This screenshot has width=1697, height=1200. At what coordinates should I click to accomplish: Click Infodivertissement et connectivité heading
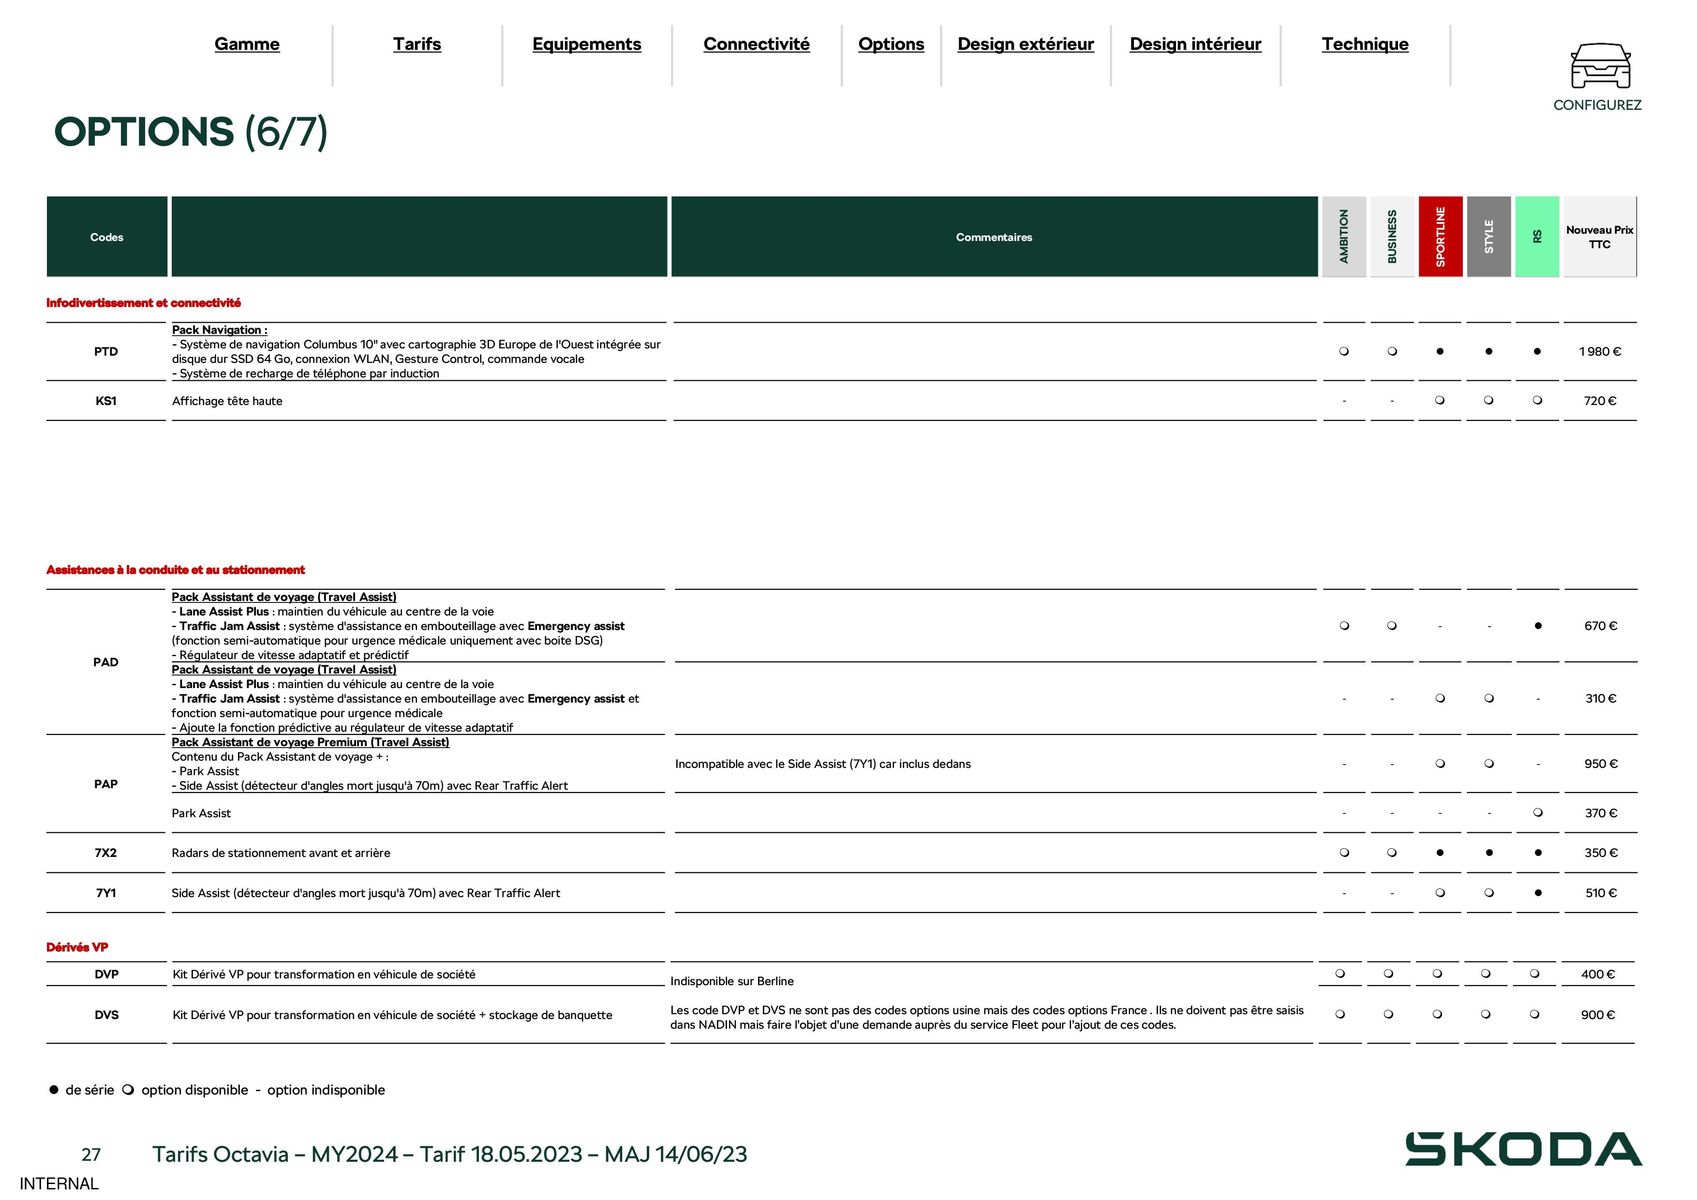point(143,303)
